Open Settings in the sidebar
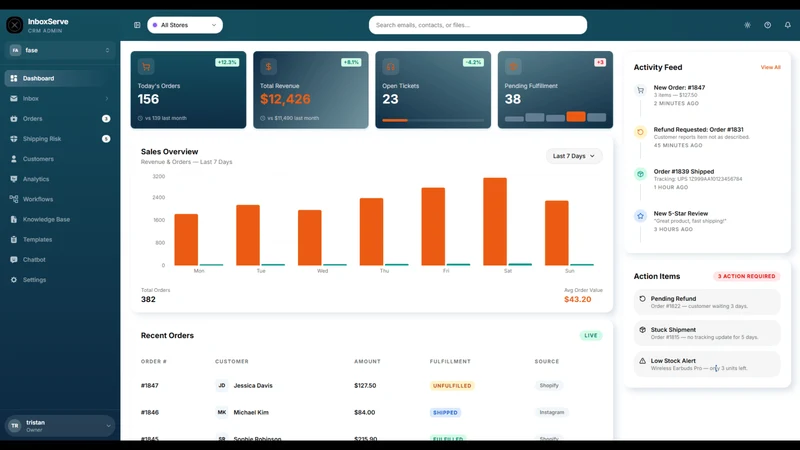This screenshot has height=450, width=800. (x=59, y=280)
